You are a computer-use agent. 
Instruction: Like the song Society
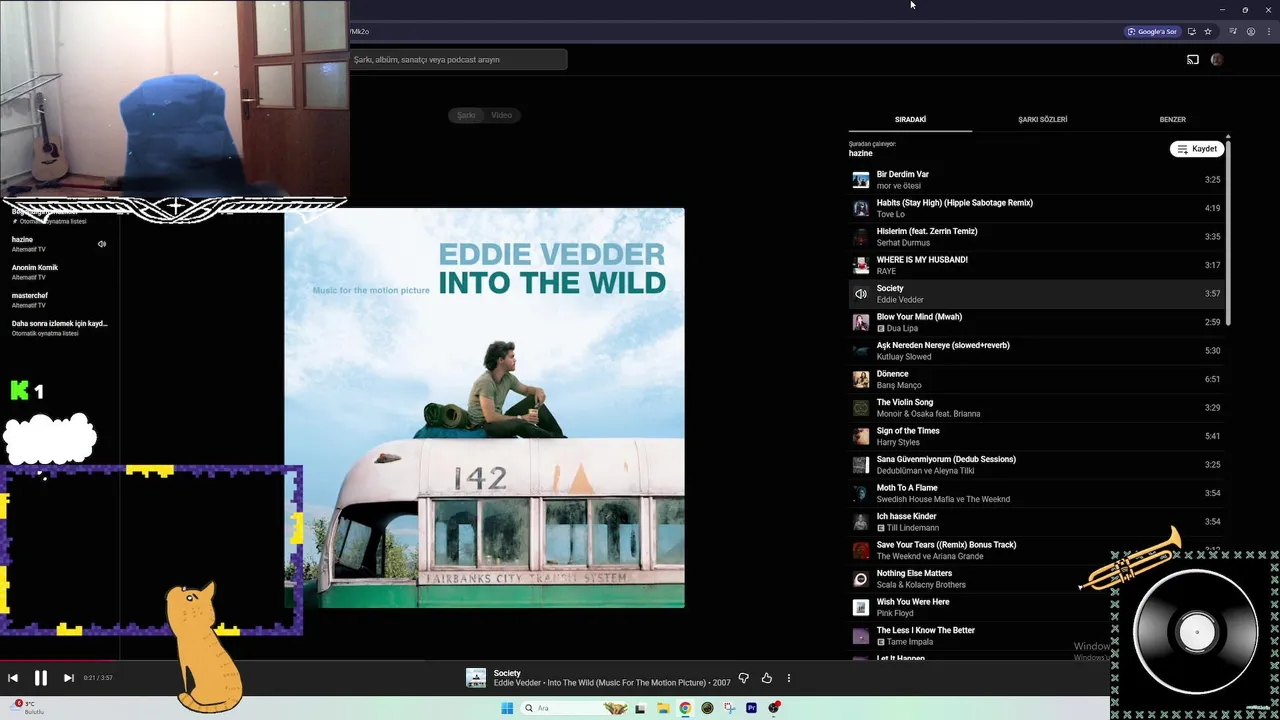point(767,678)
